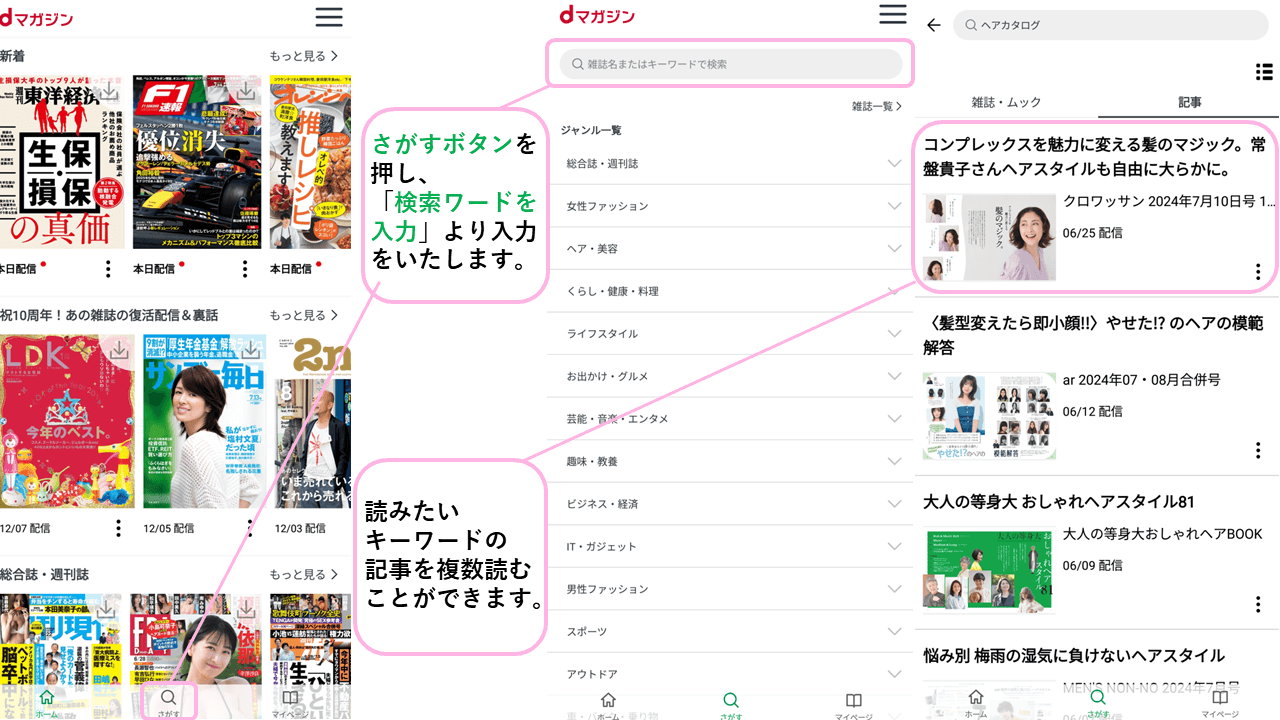Open article 悩み別 梅雨の湿気に負けないヘアスタイル
Screen dimensions: 1280x720
point(1074,655)
